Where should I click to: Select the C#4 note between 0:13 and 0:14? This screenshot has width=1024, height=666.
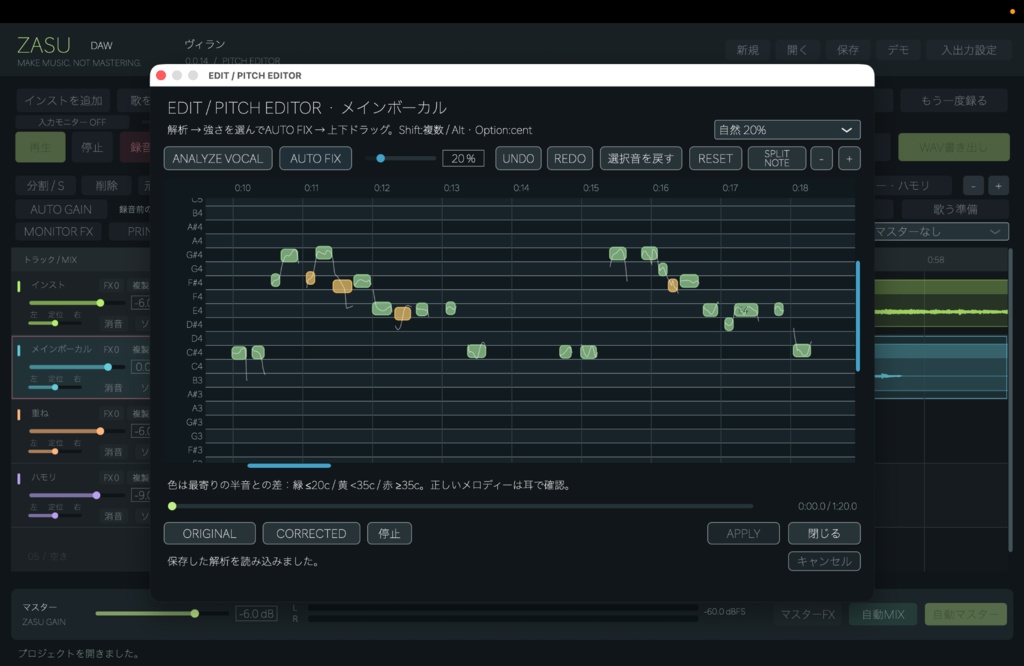[477, 351]
